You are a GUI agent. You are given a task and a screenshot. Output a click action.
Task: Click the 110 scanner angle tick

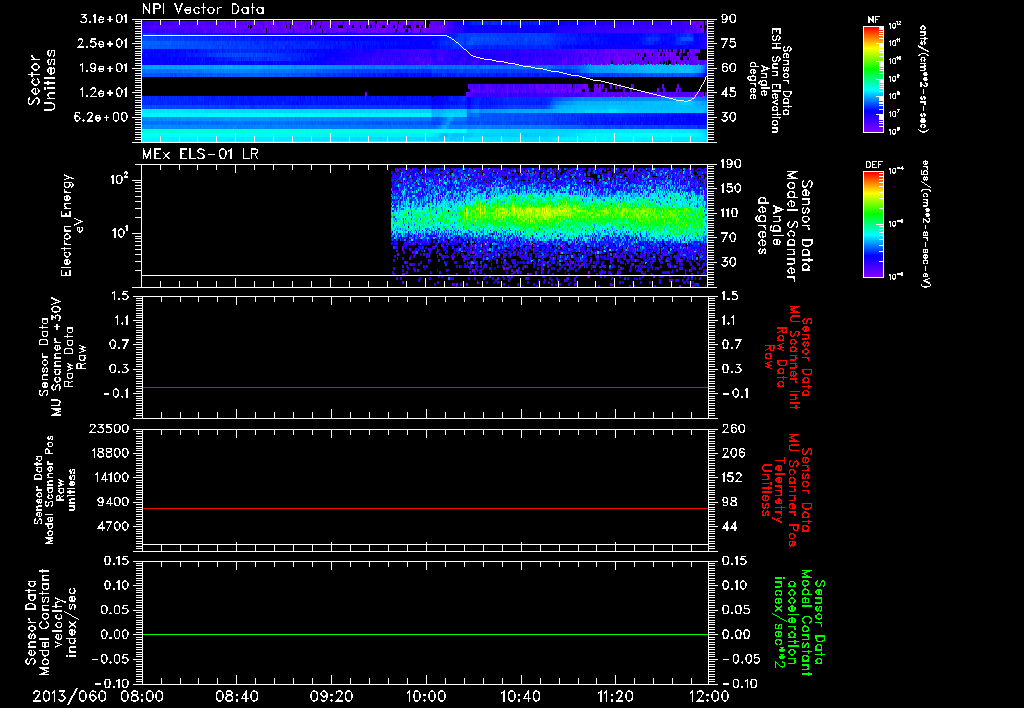(x=731, y=213)
